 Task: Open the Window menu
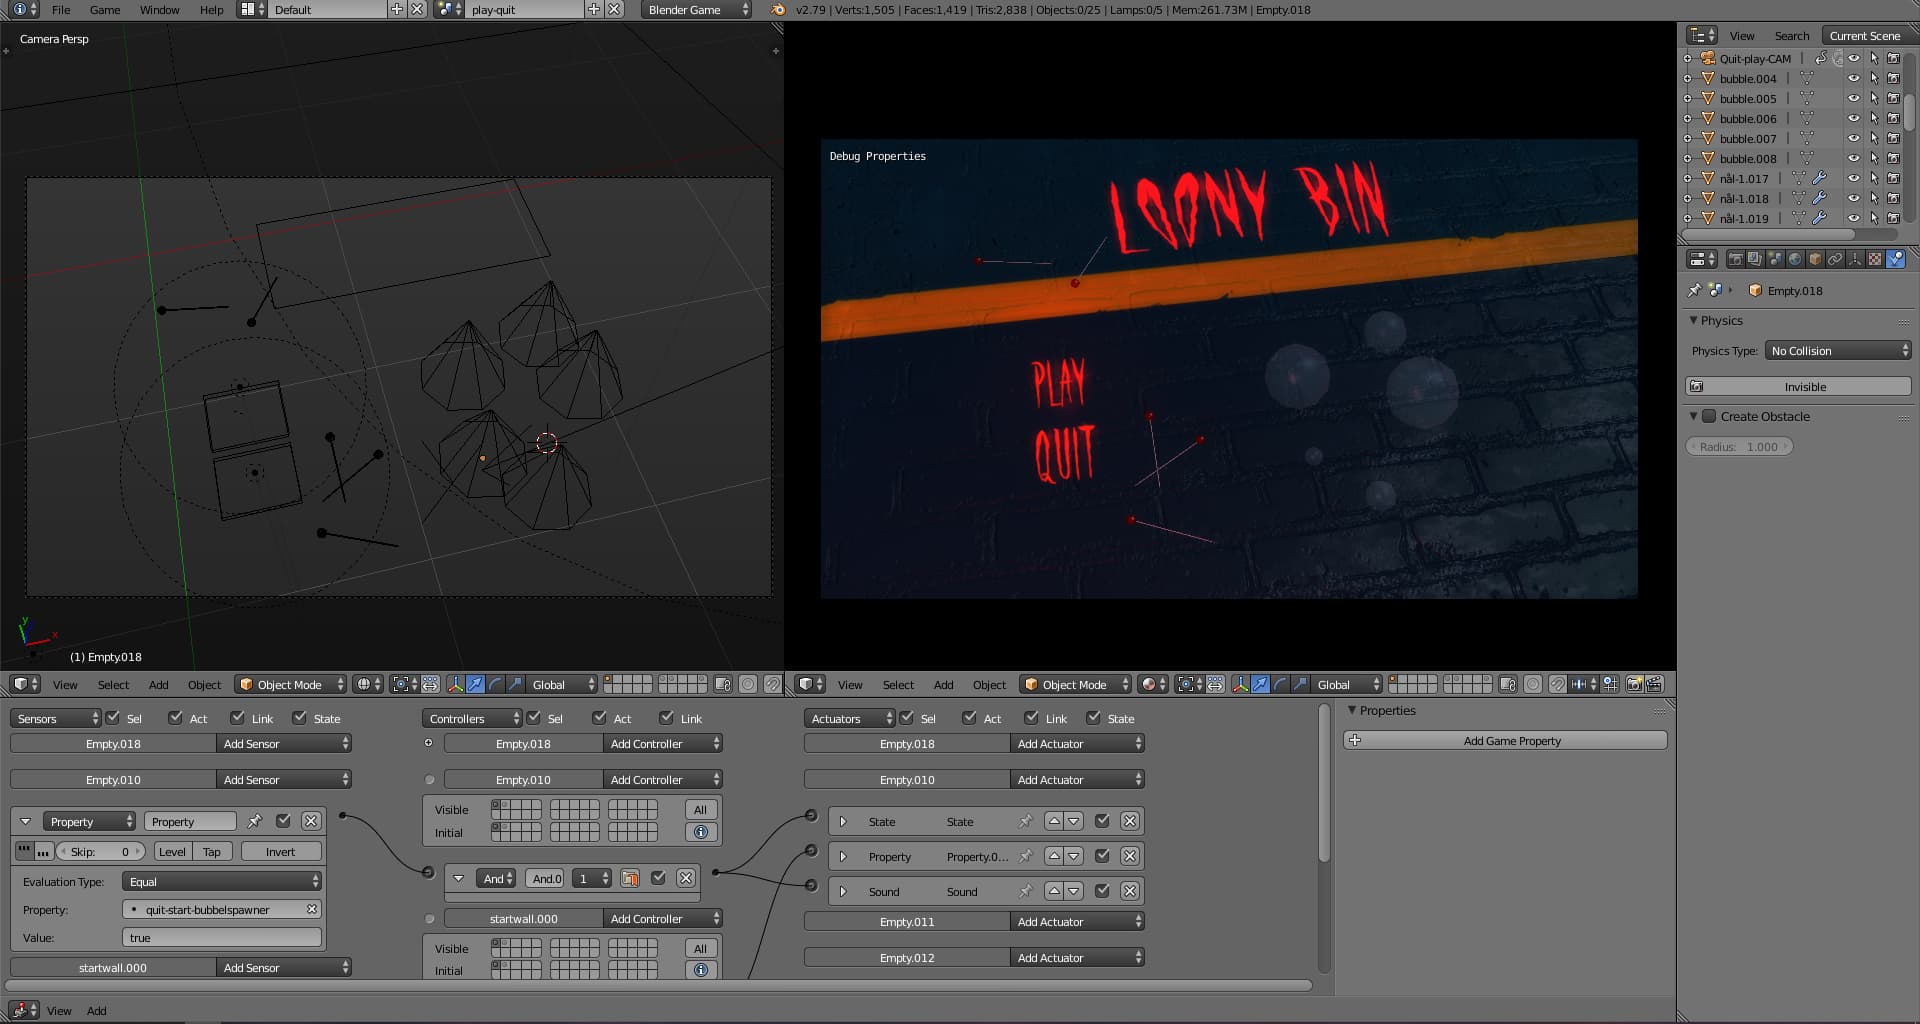(x=159, y=9)
